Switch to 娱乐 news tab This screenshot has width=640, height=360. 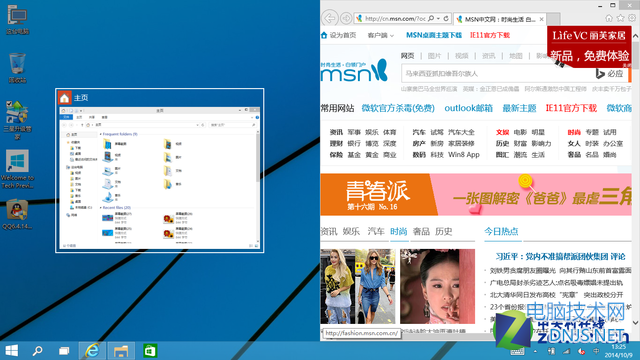tap(351, 231)
